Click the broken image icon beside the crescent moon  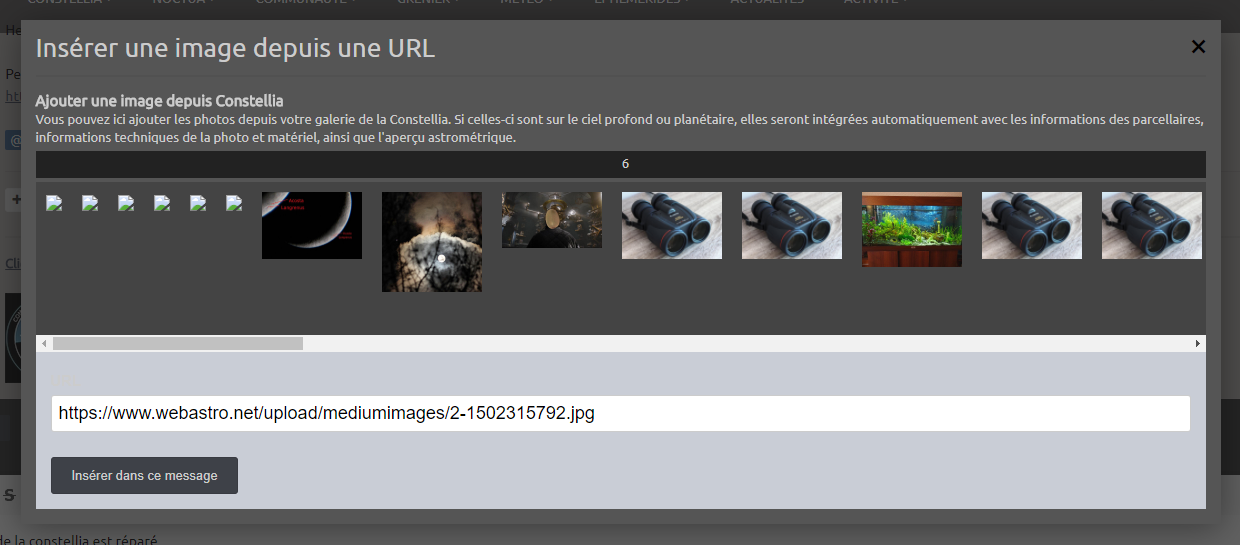click(235, 203)
